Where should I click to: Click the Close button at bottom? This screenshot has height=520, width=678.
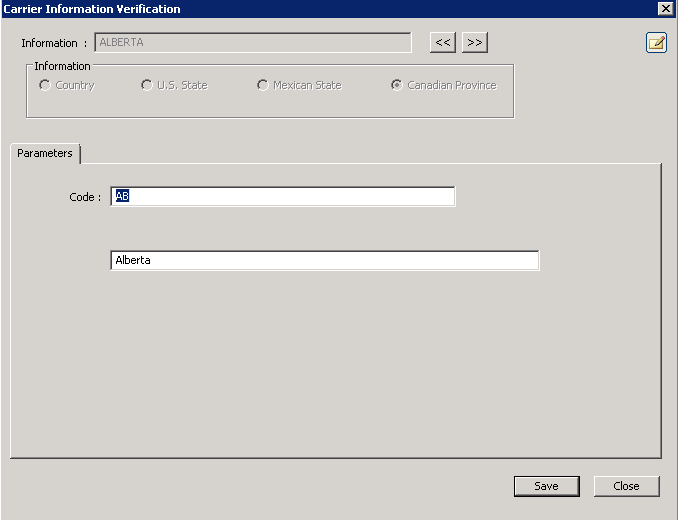626,486
